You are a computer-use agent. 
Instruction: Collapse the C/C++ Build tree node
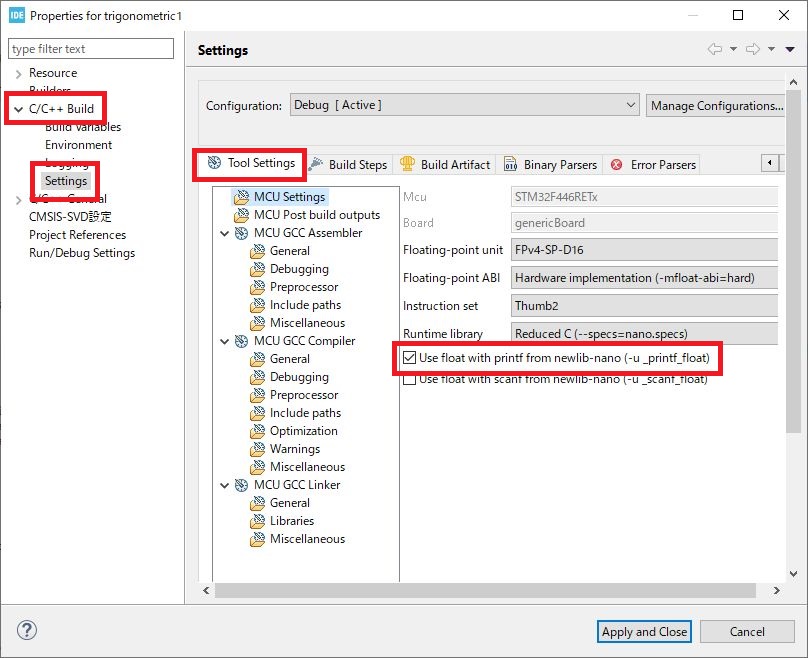pyautogui.click(x=18, y=109)
